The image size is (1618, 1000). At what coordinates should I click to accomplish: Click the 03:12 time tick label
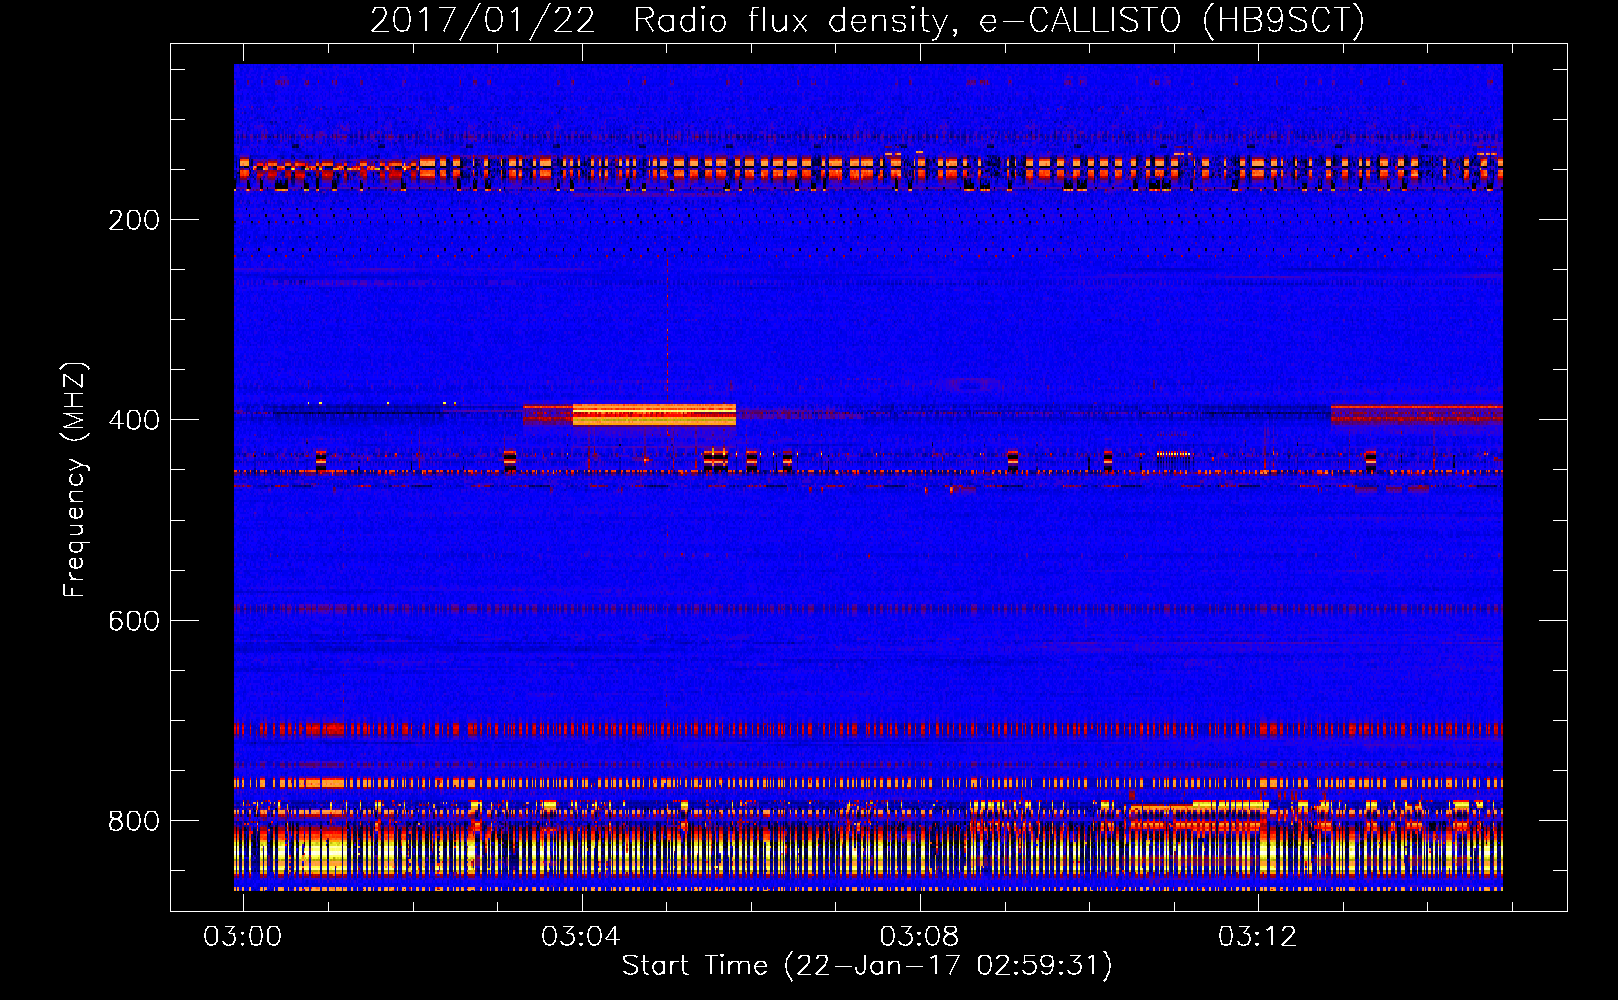[x=1257, y=936]
